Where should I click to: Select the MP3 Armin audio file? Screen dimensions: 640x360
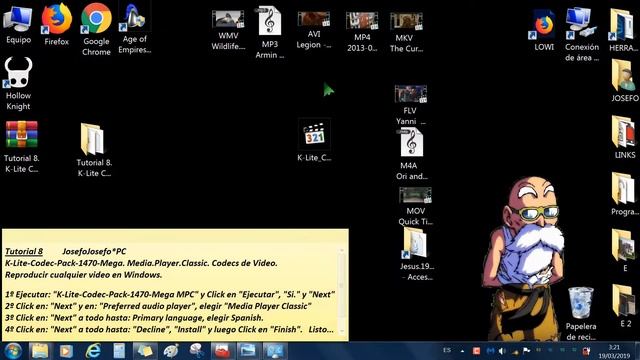269,33
